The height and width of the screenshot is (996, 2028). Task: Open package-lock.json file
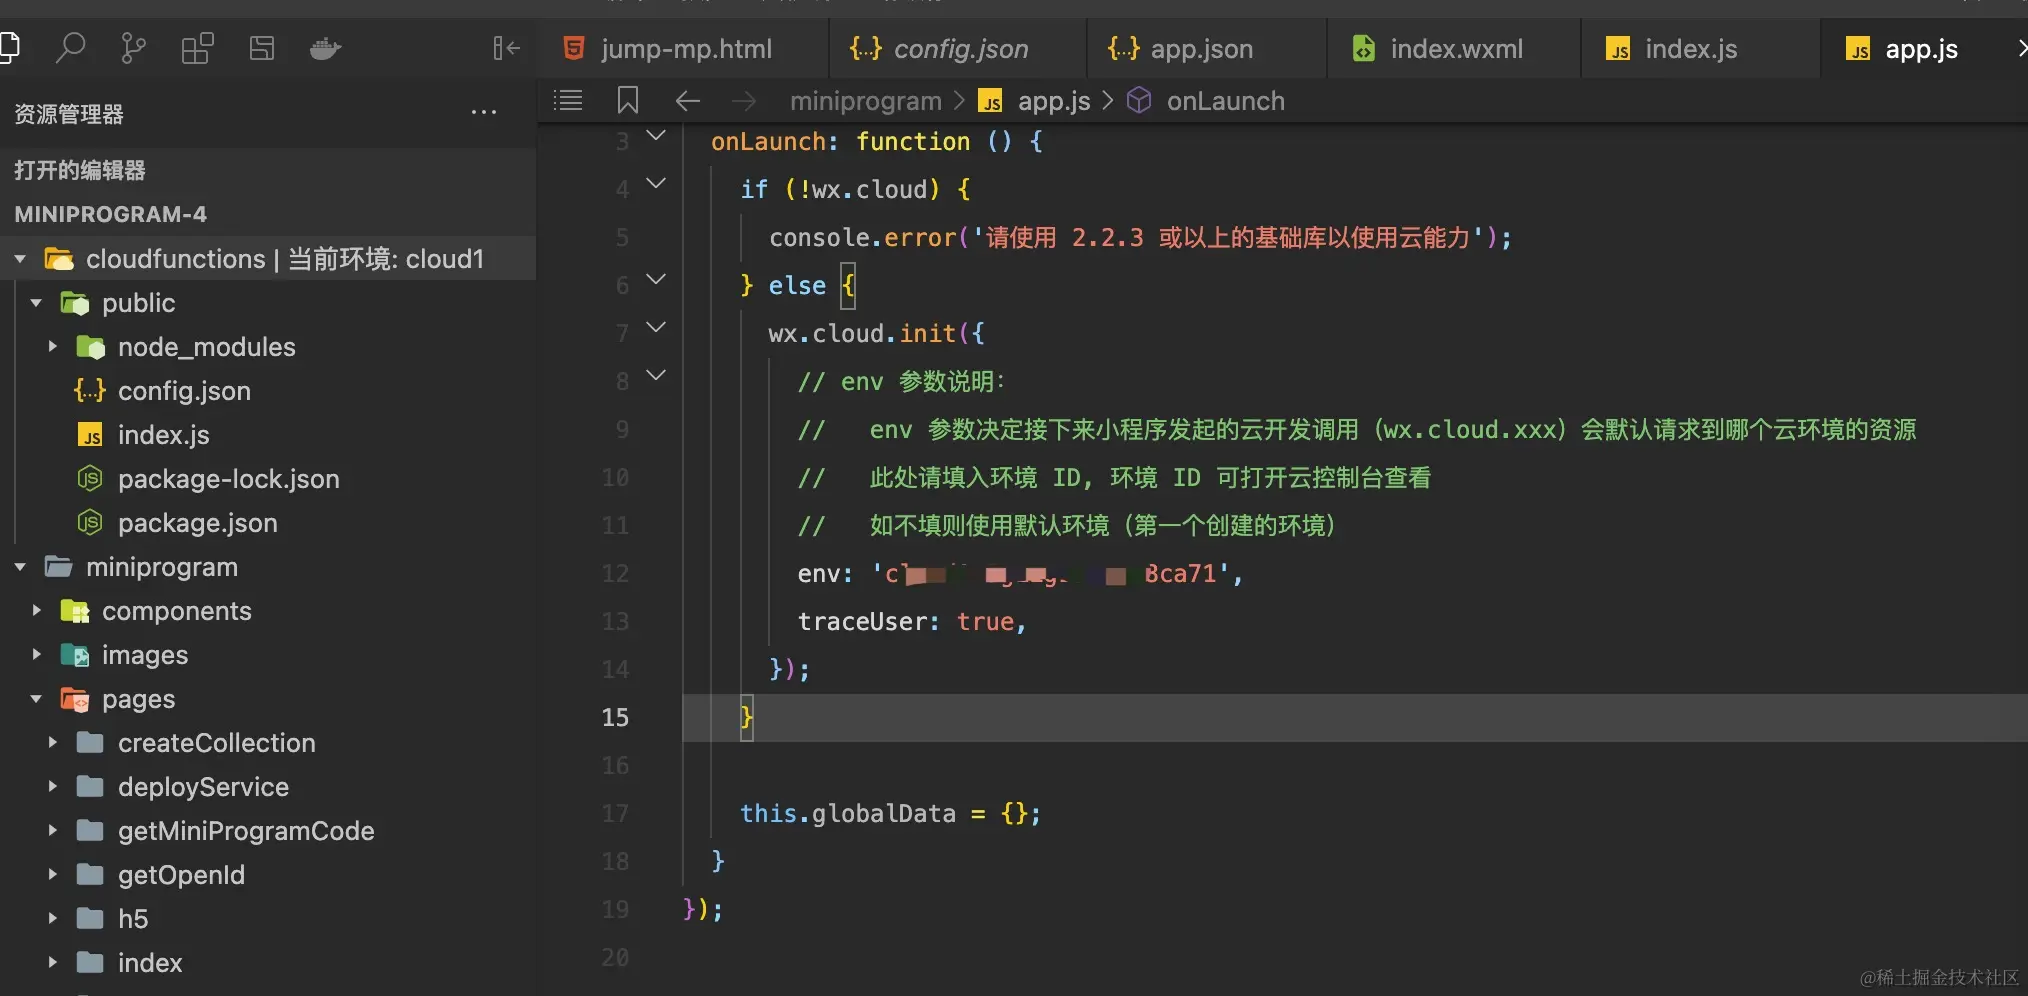228,479
